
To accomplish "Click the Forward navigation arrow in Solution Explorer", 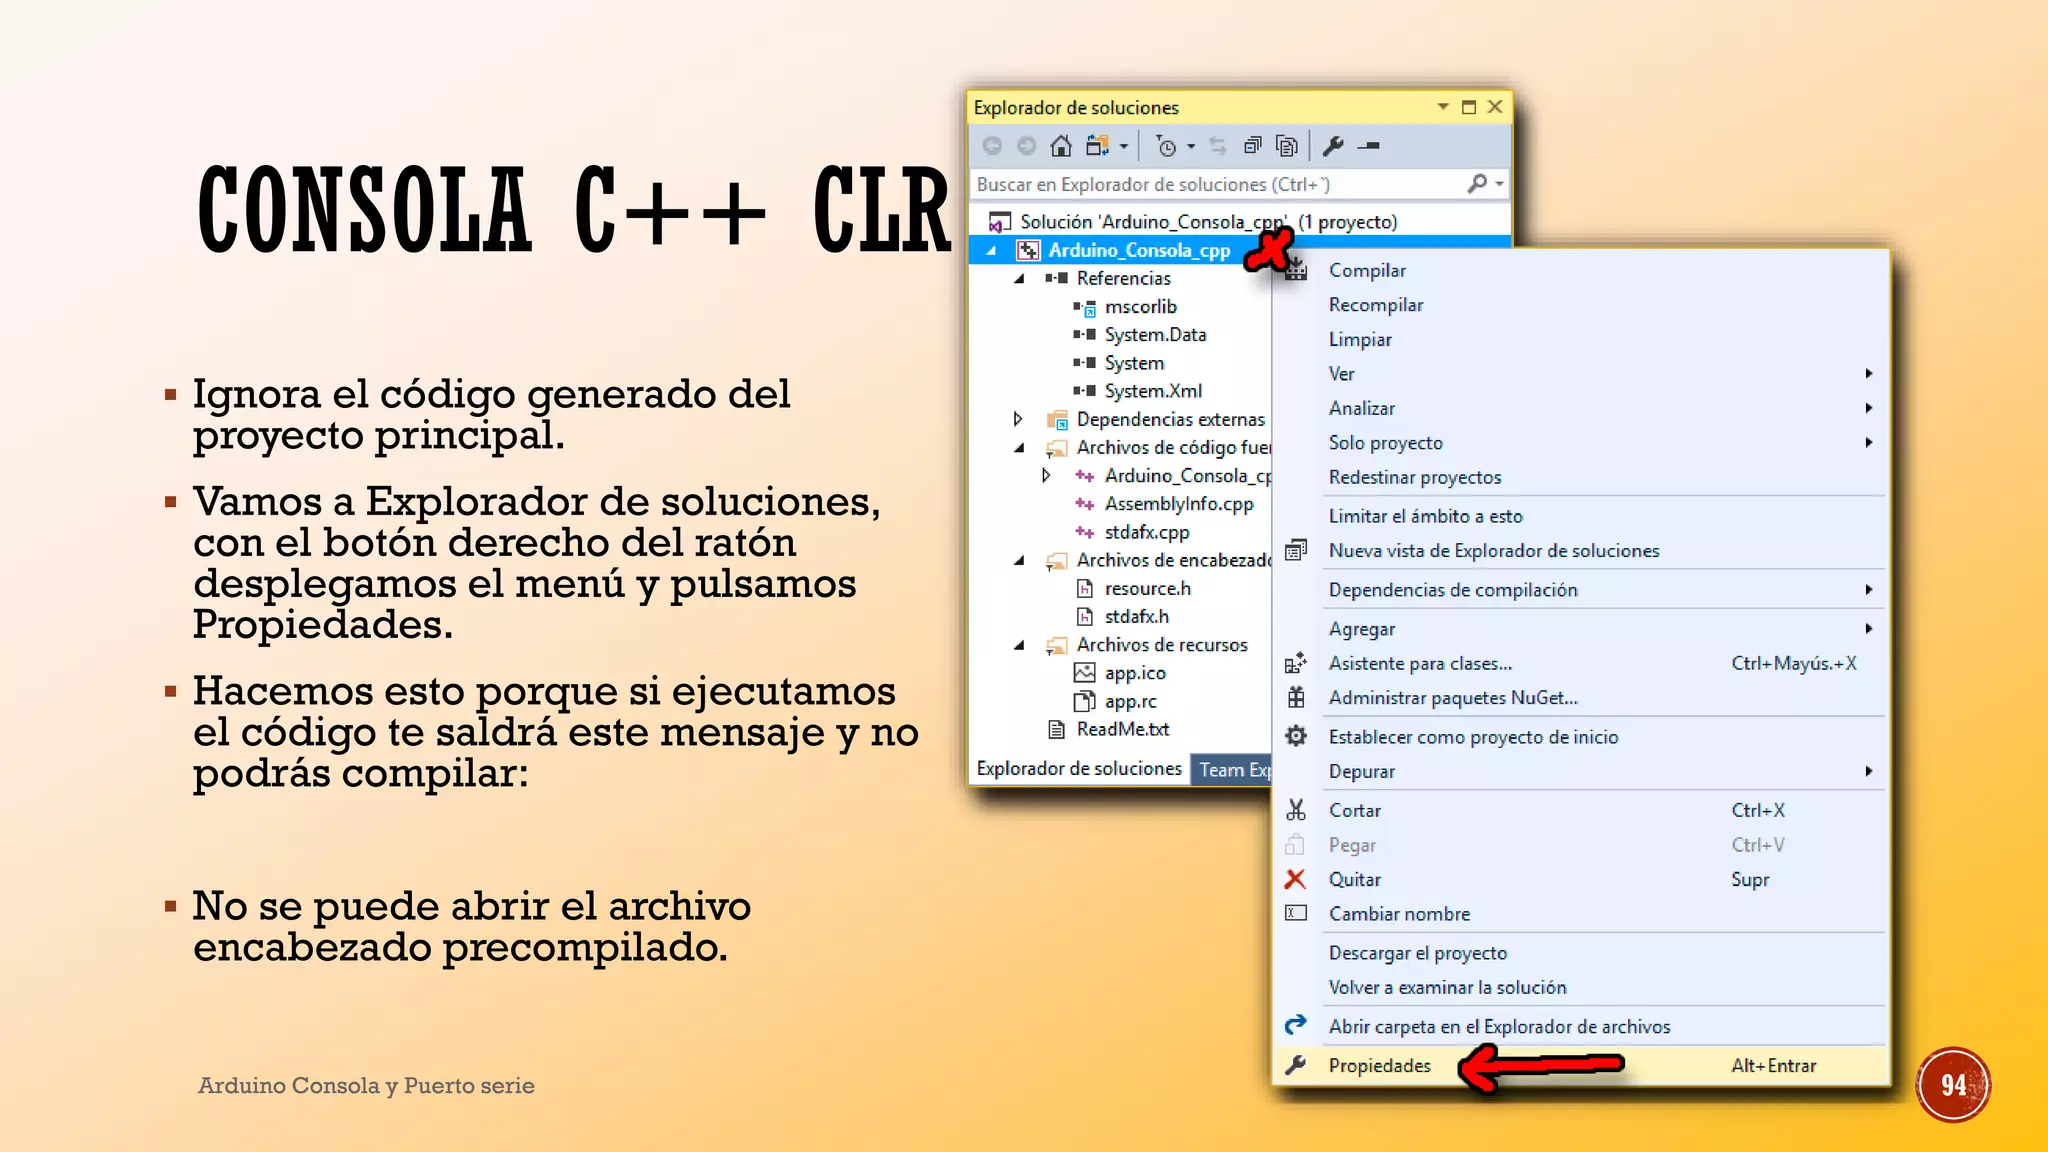I will [1026, 146].
